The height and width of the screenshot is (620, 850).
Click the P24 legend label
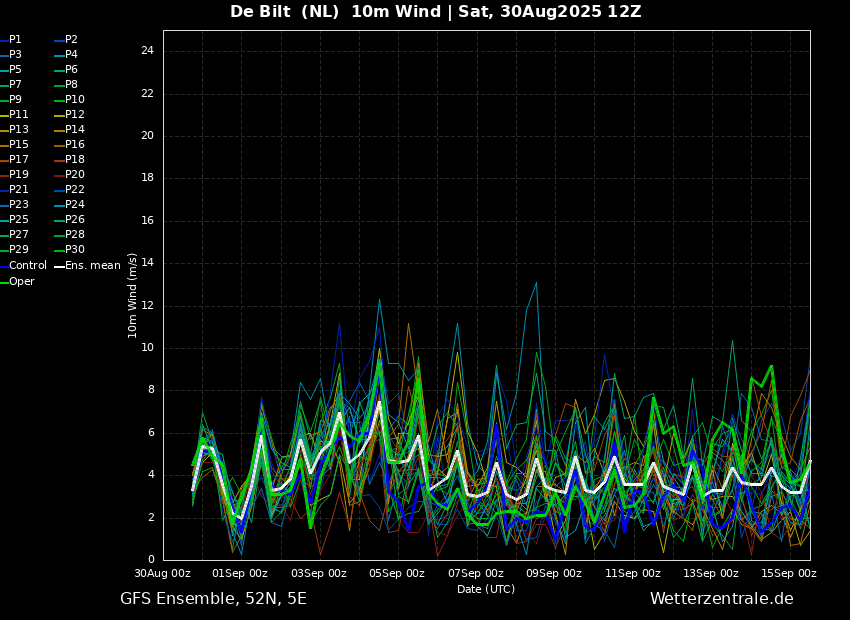[70, 204]
